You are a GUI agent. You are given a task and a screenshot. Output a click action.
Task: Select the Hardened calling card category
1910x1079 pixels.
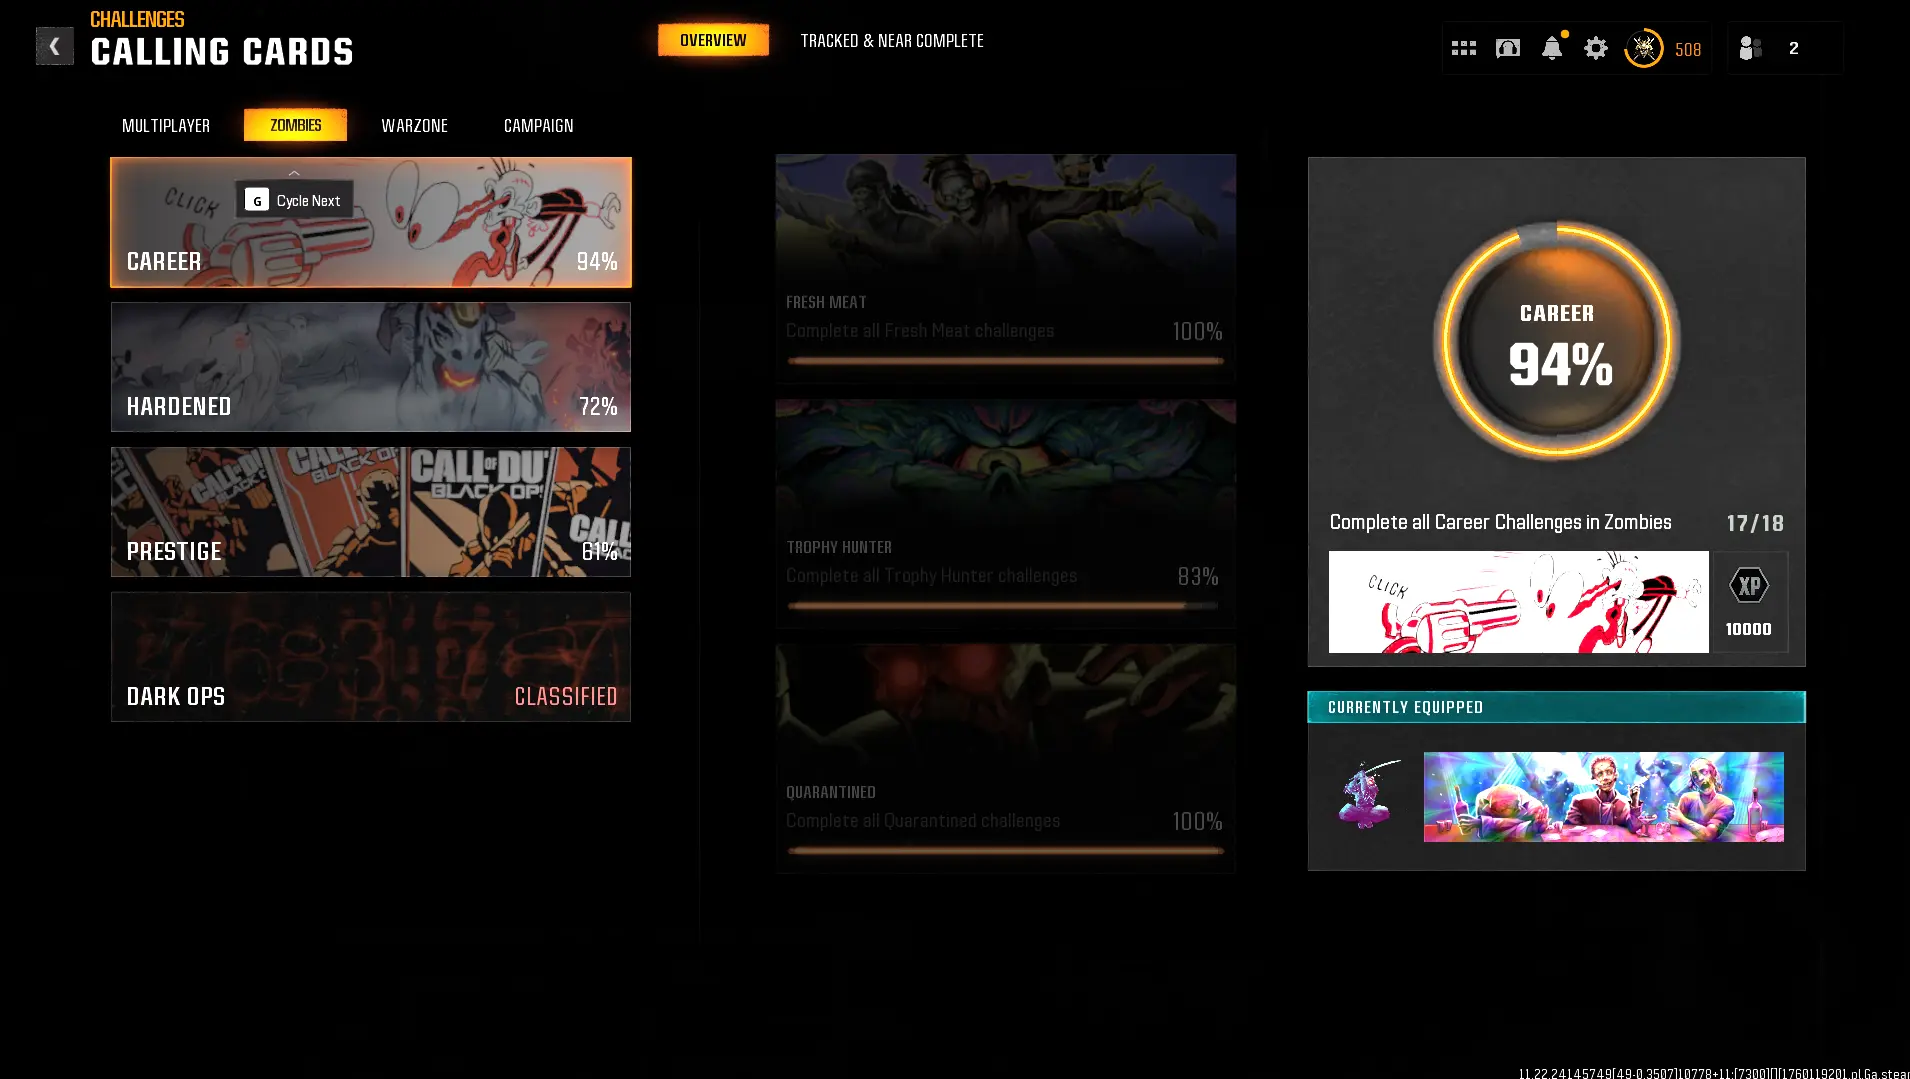370,367
